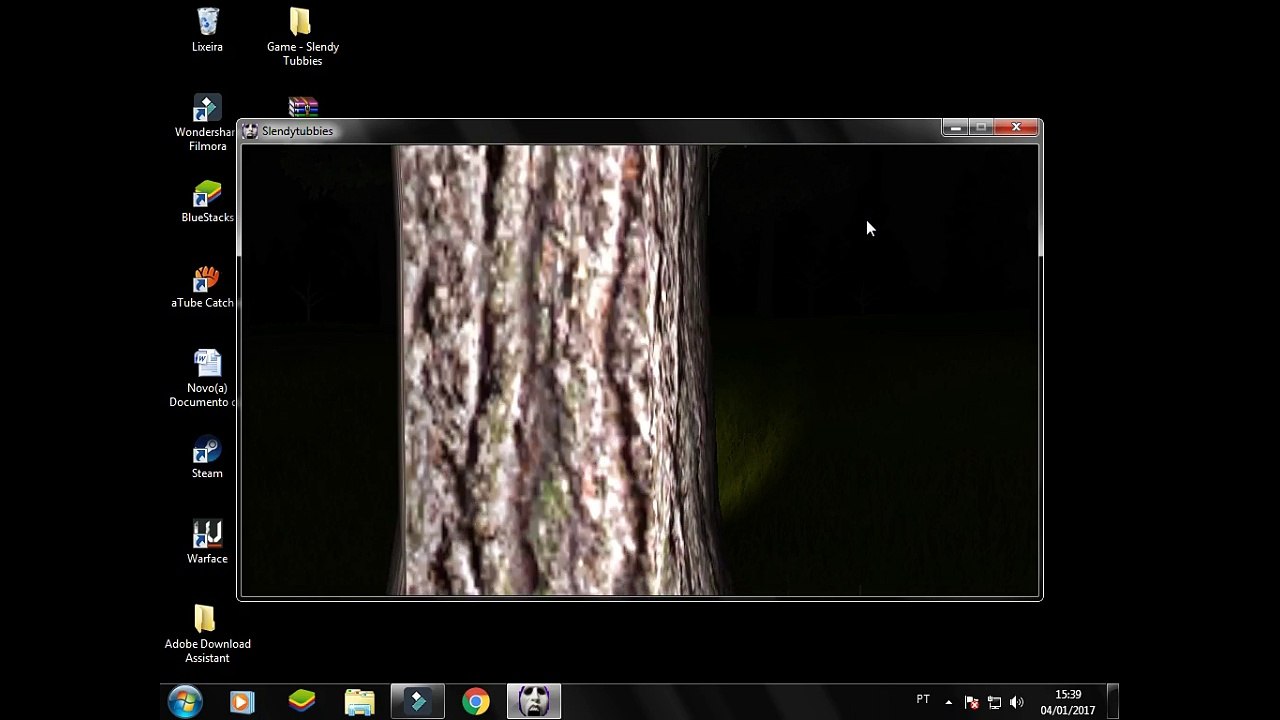Select the aTube Catcher desktop shortcut
Image resolution: width=1280 pixels, height=720 pixels.
[x=204, y=287]
